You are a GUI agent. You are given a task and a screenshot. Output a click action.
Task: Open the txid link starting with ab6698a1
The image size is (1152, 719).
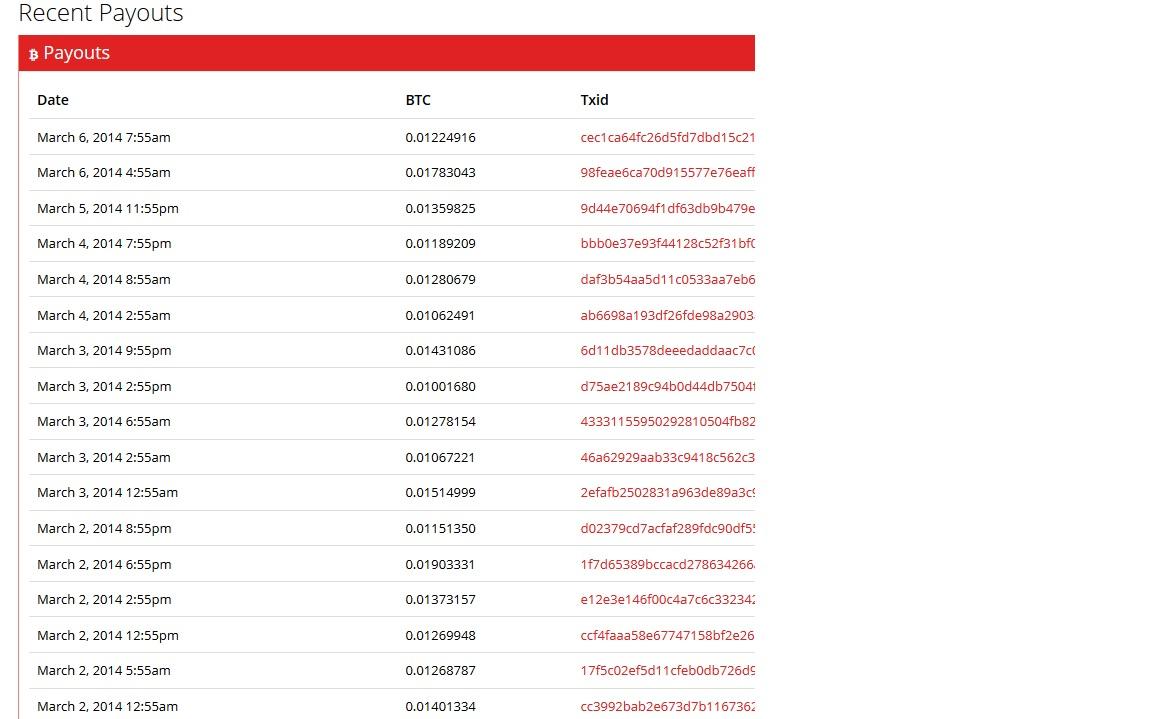pos(667,315)
